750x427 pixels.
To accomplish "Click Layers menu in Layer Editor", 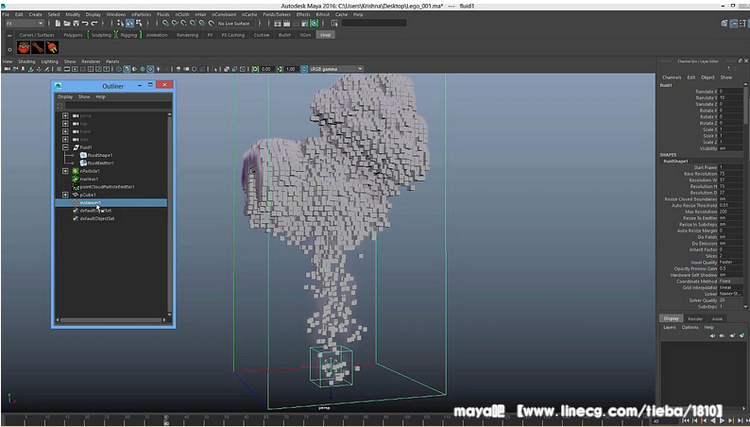I will (x=670, y=328).
